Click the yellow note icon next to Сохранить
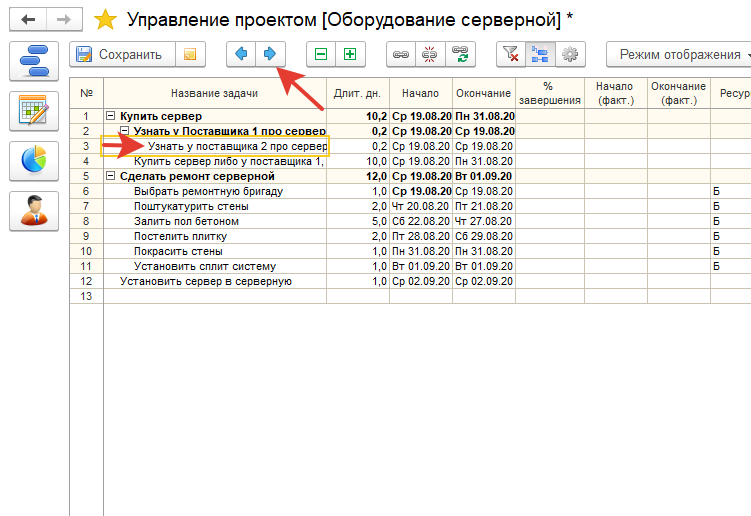This screenshot has height=516, width=751. point(190,54)
